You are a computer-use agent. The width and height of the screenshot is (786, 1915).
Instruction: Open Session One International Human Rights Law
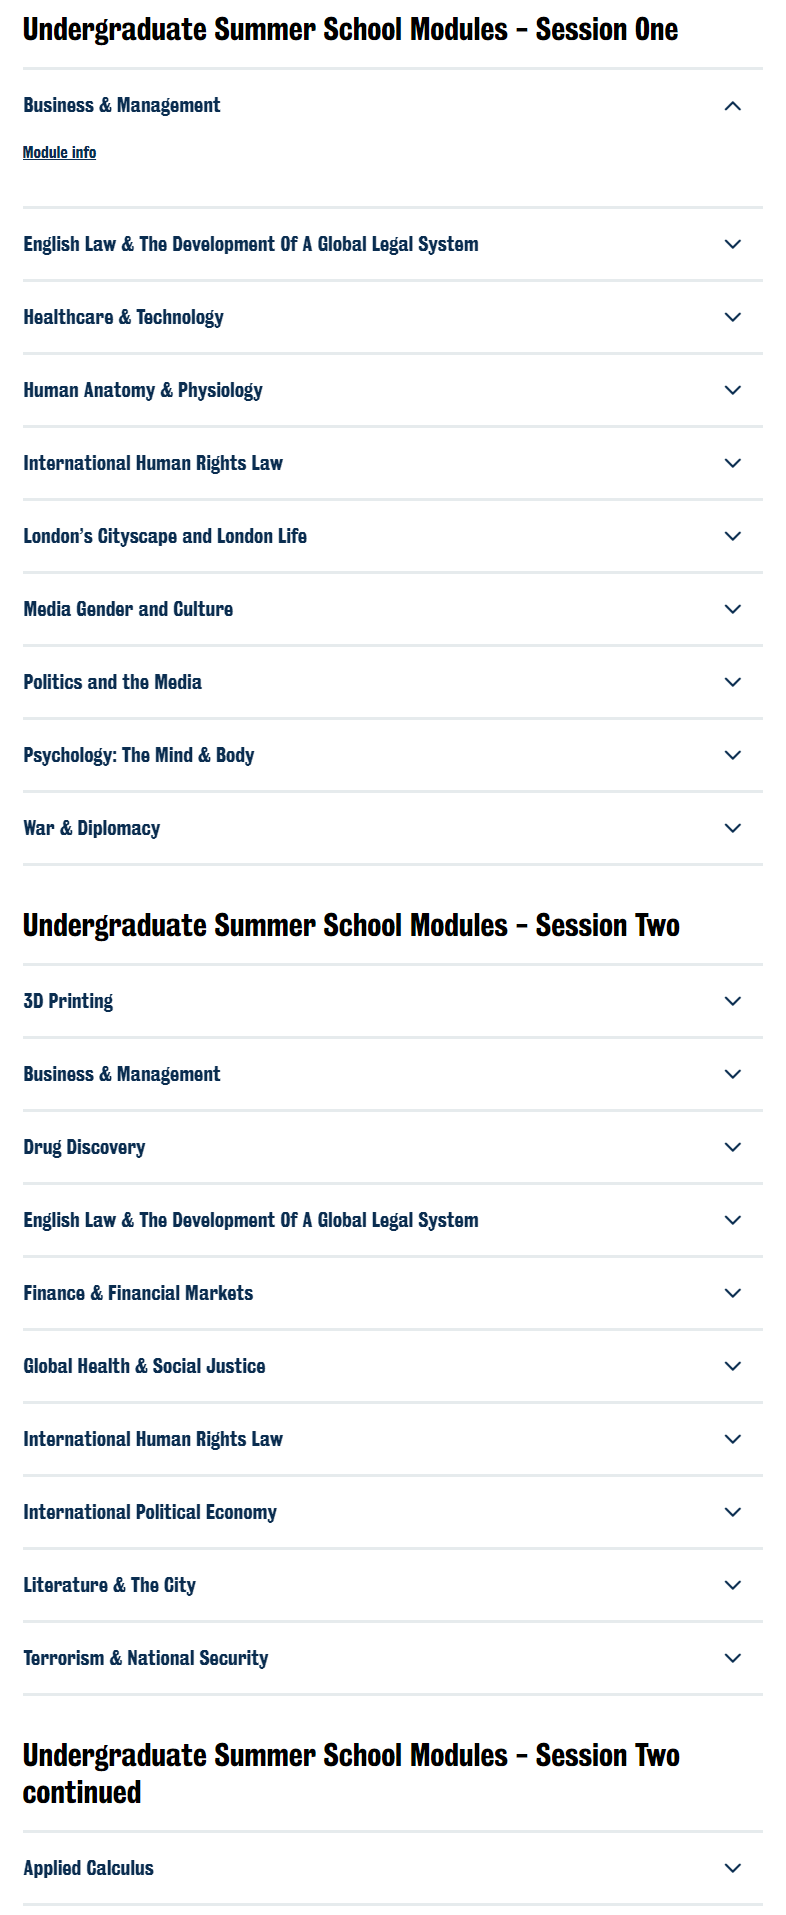point(153,463)
